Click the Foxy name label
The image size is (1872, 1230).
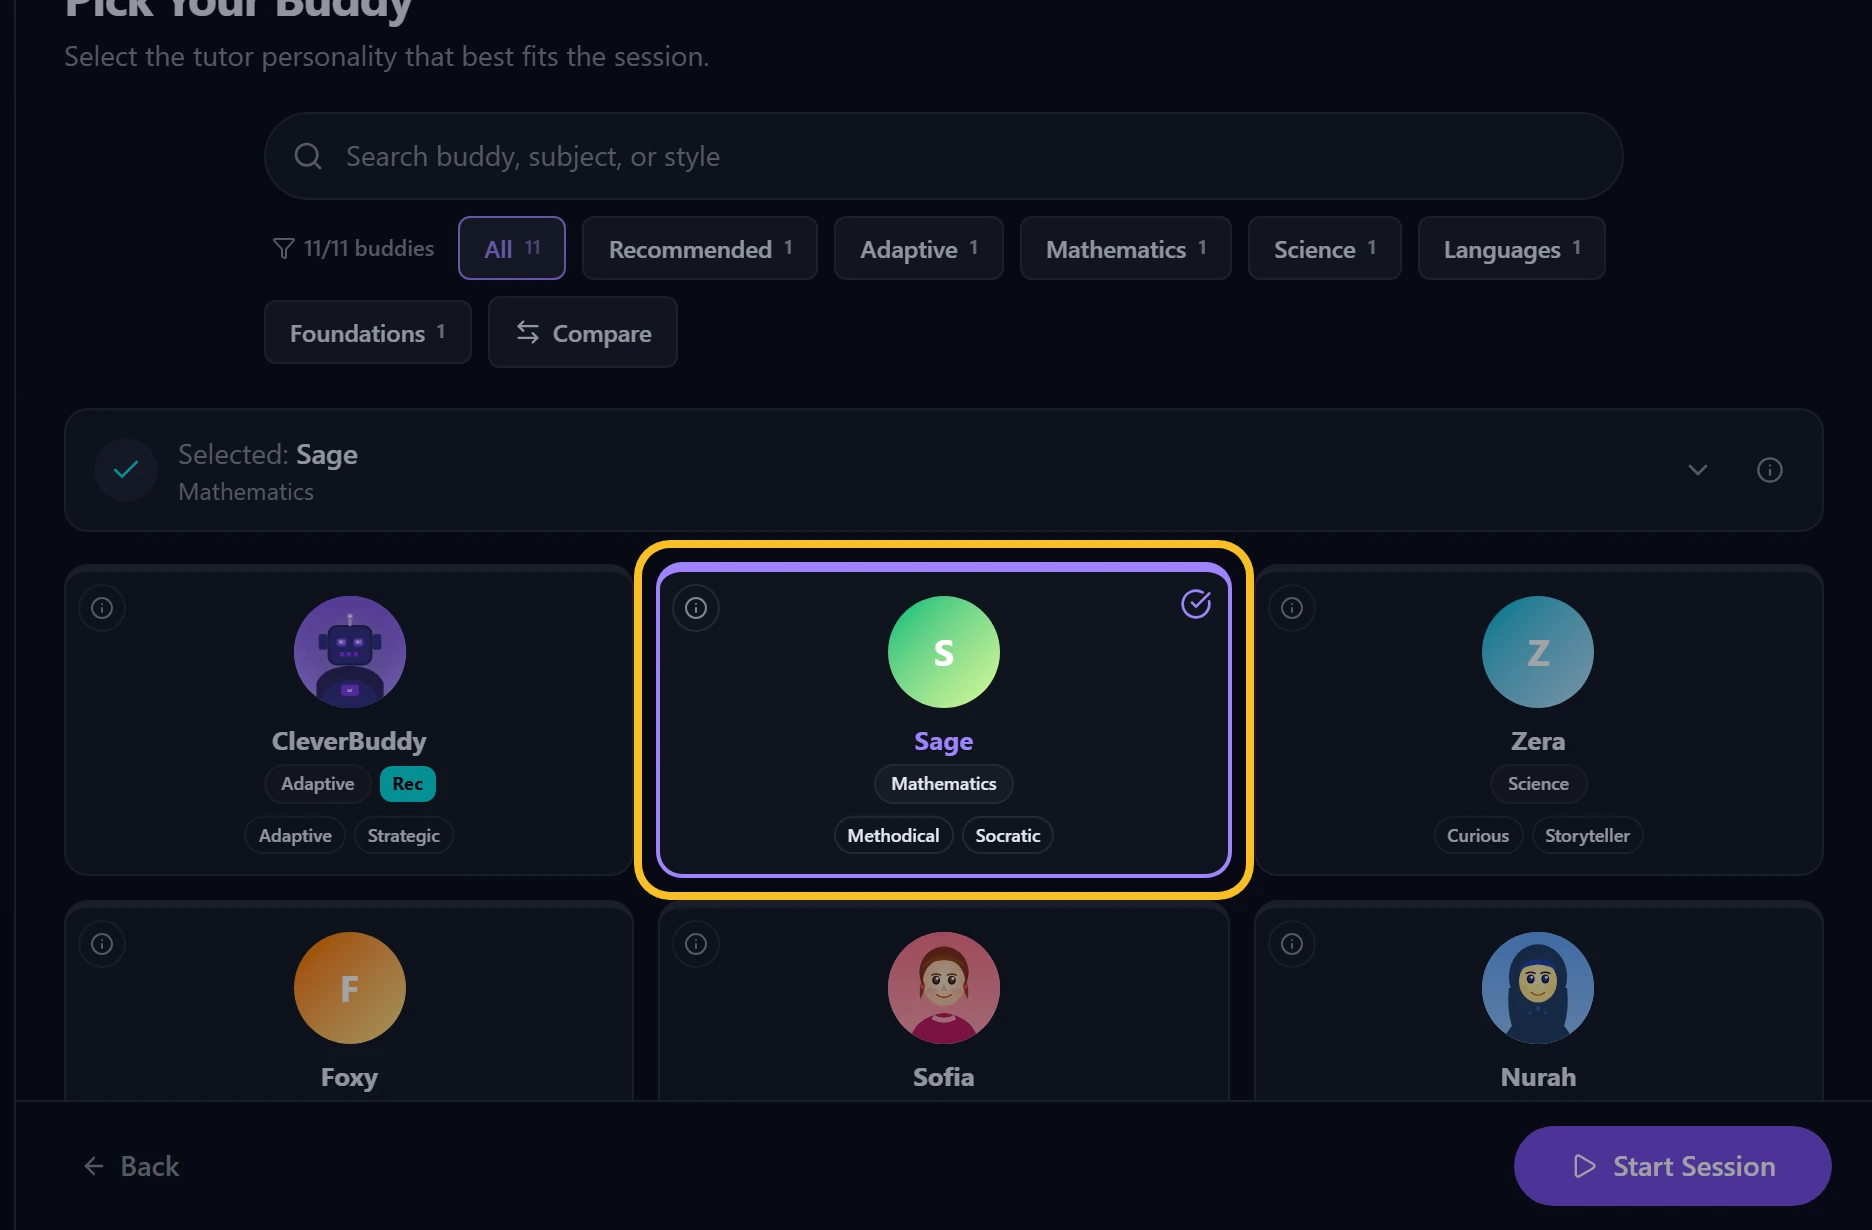(x=349, y=1077)
